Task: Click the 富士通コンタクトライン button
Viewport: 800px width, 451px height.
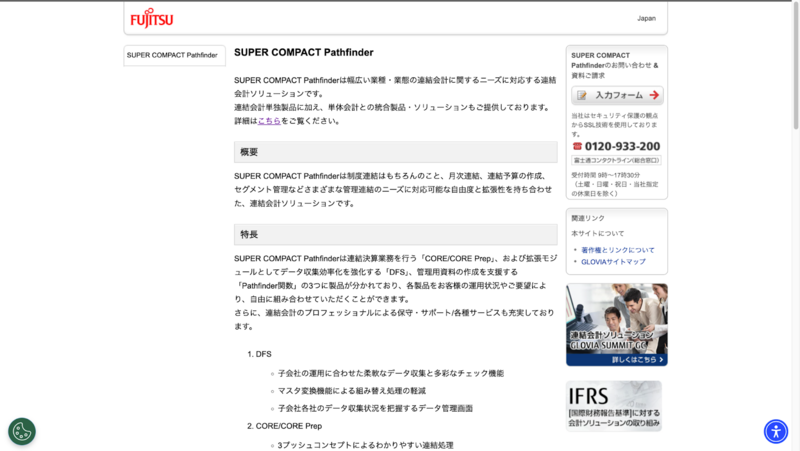Action: 616,160
